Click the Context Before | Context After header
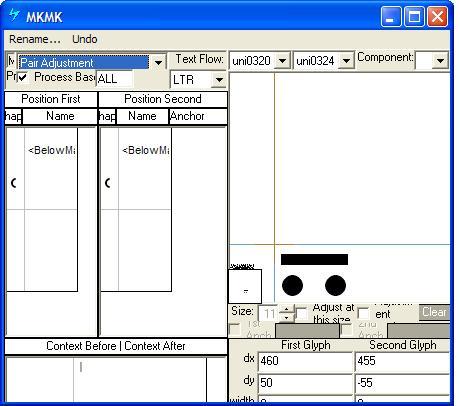This screenshot has height=406, width=460. click(x=116, y=346)
